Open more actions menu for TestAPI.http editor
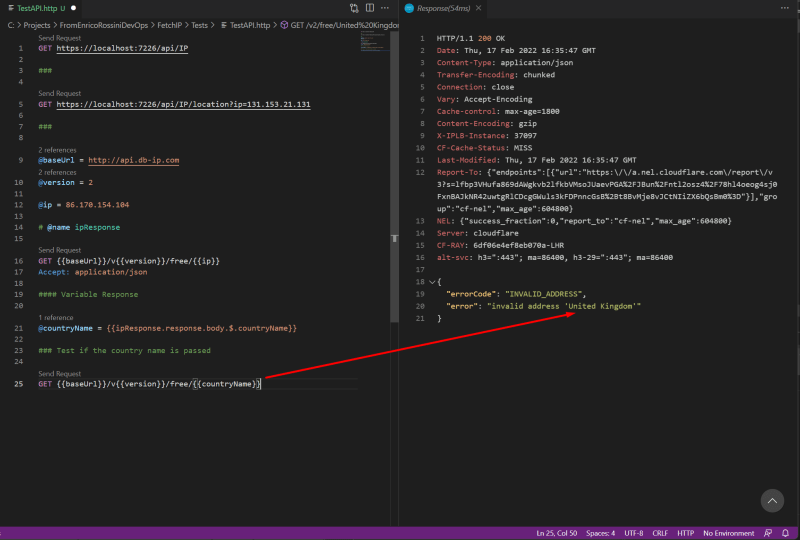This screenshot has width=800, height=540. (x=385, y=8)
